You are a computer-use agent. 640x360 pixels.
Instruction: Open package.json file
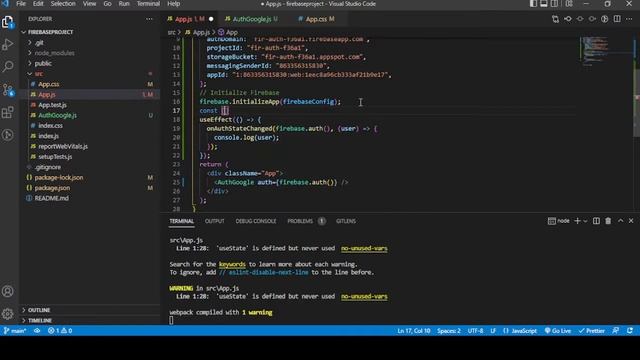tap(52, 188)
